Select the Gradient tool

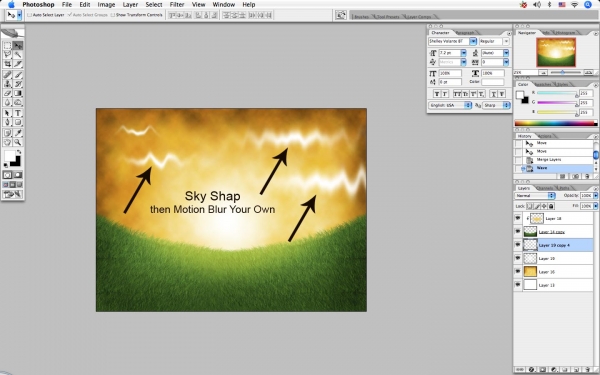pos(18,93)
